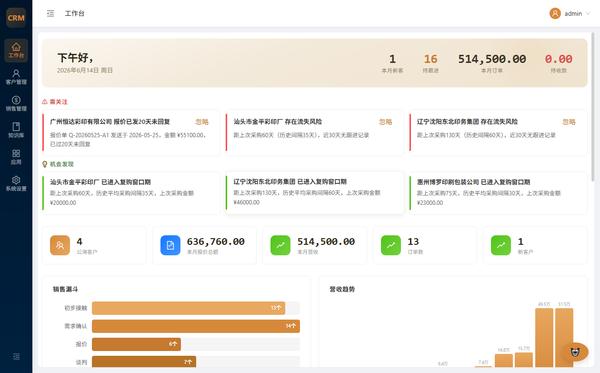Click the 报价 funnel bar showing 6个
Viewport: 600px width, 373px height.
click(136, 344)
